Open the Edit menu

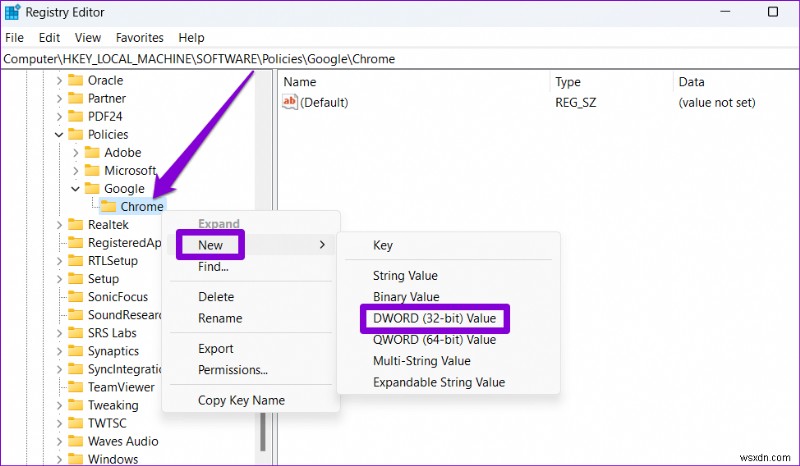click(x=49, y=38)
